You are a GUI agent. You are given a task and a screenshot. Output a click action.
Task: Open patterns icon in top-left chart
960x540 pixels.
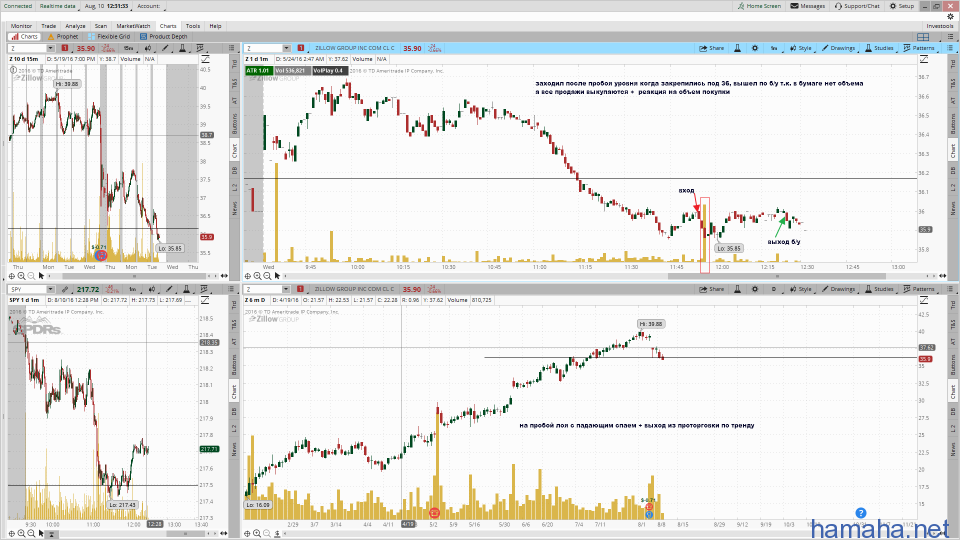(200, 48)
